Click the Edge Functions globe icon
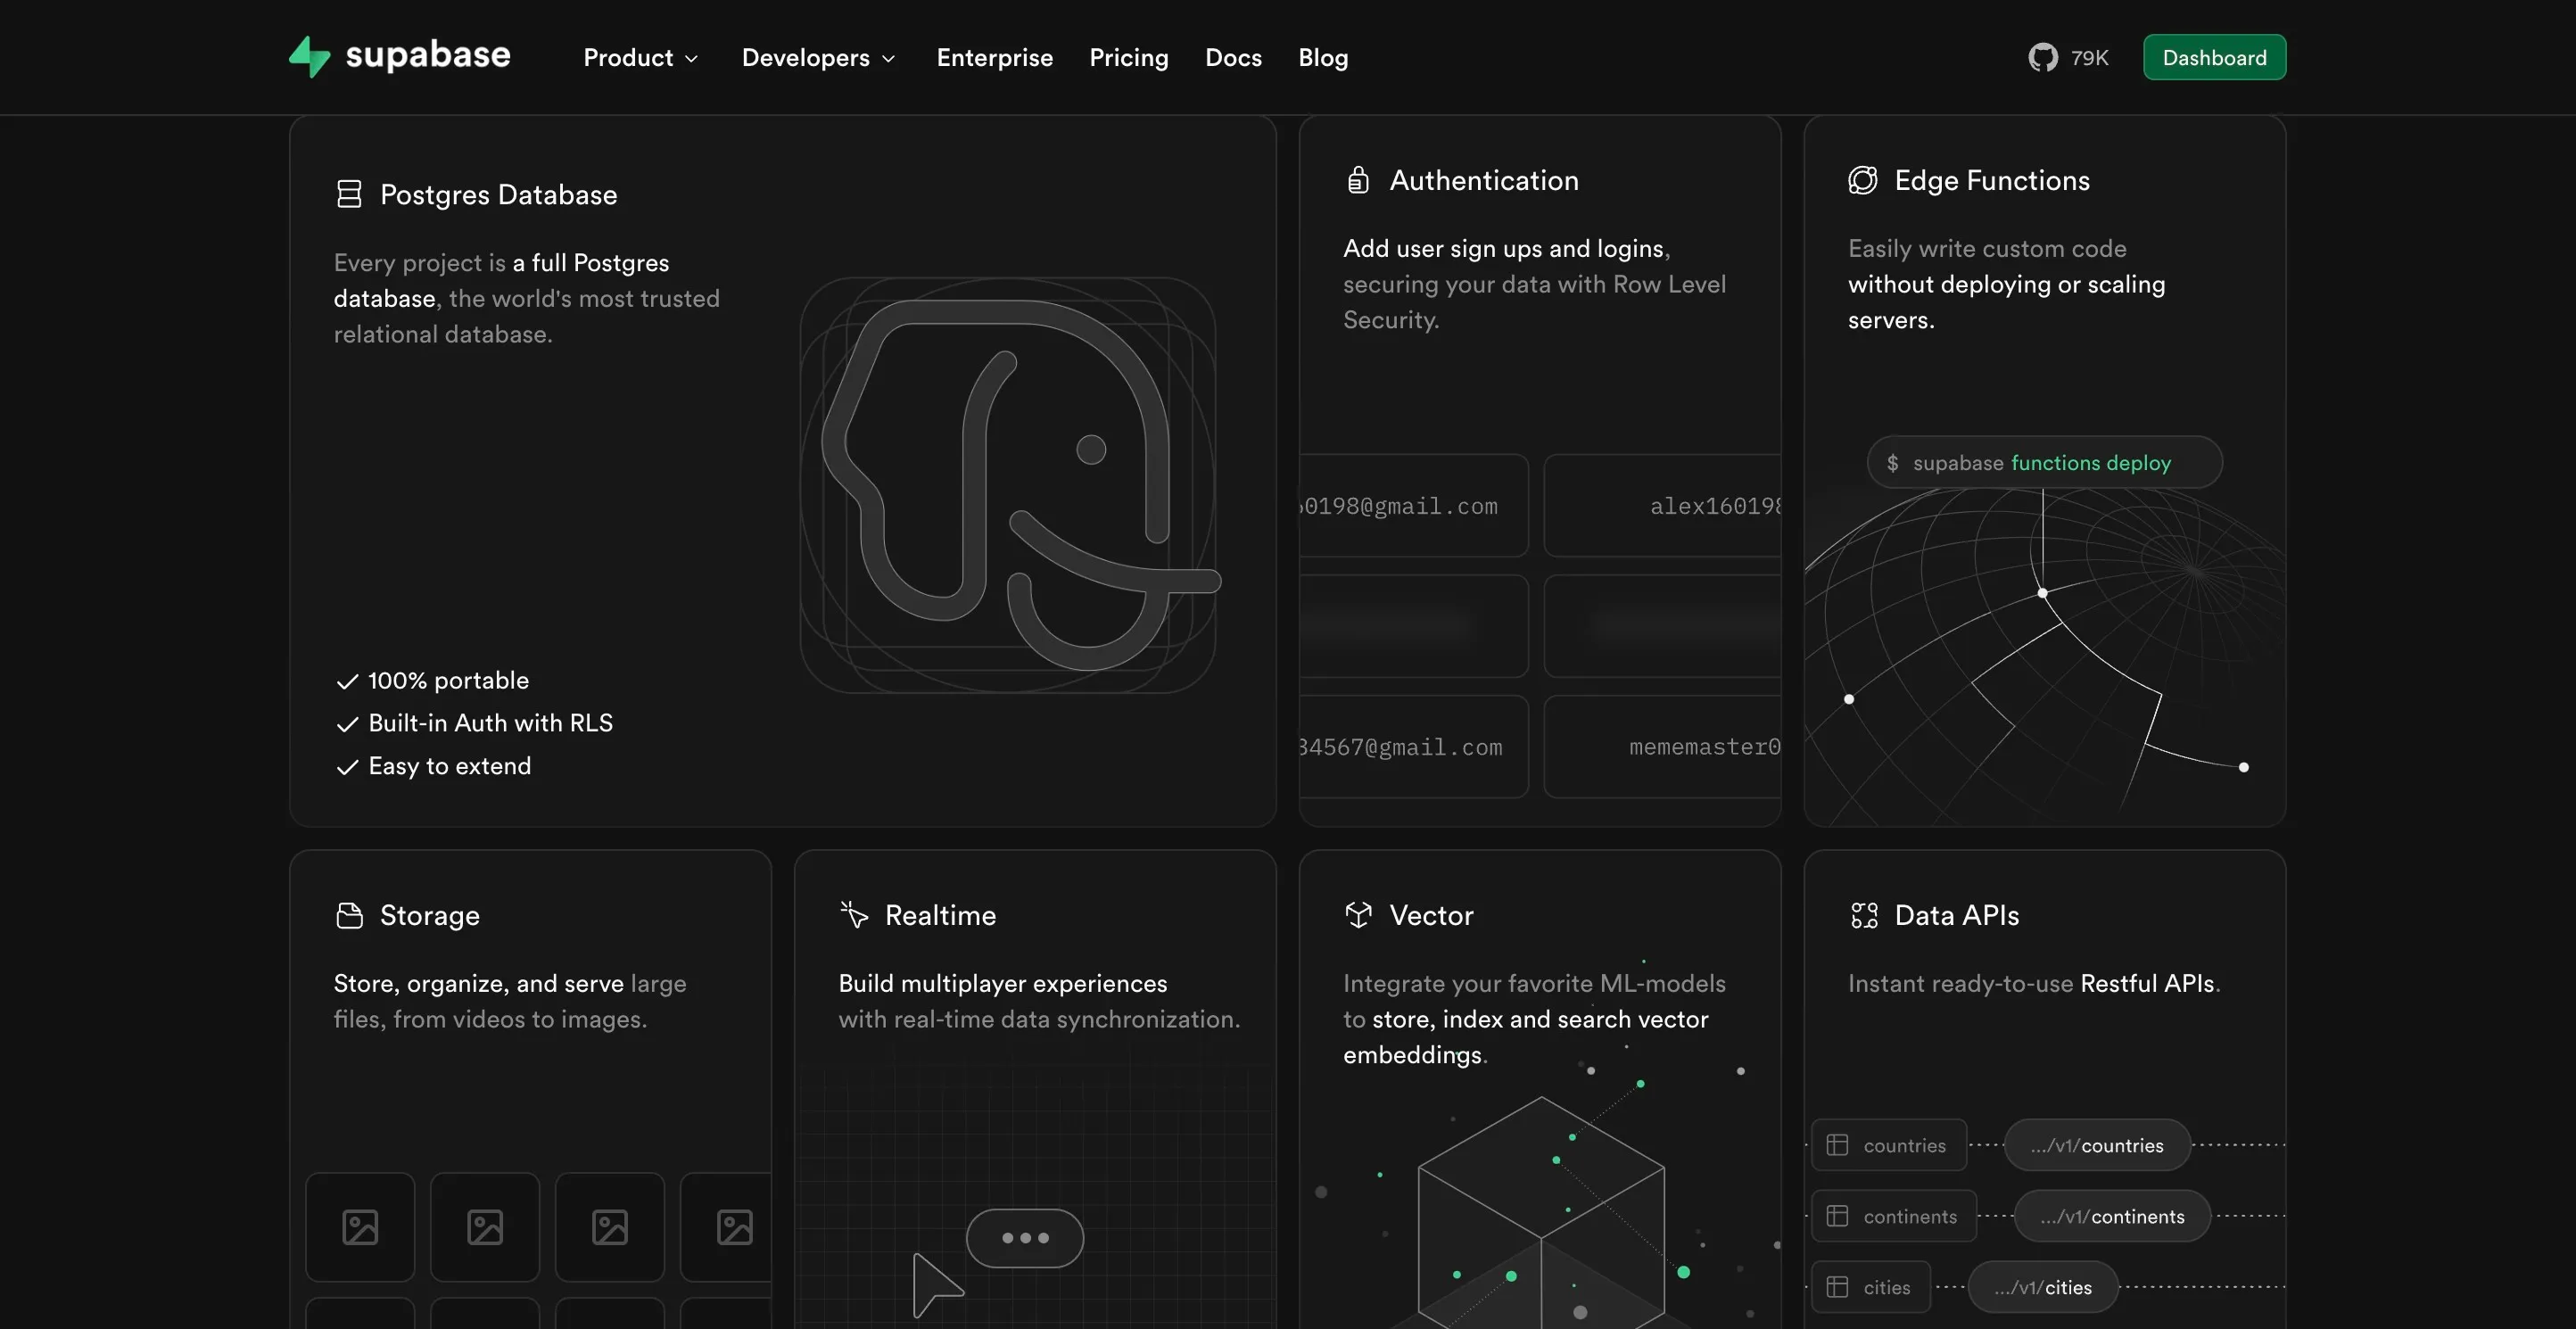This screenshot has width=2576, height=1329. tap(1862, 180)
